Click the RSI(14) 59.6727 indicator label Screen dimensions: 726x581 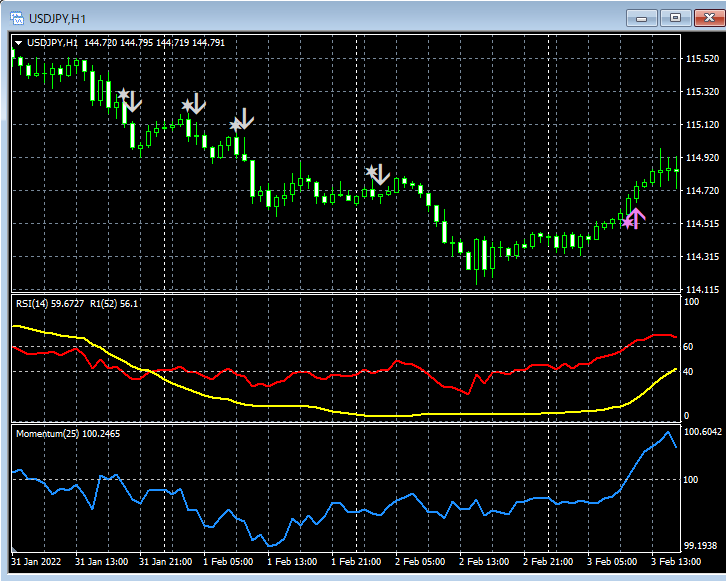pyautogui.click(x=50, y=304)
